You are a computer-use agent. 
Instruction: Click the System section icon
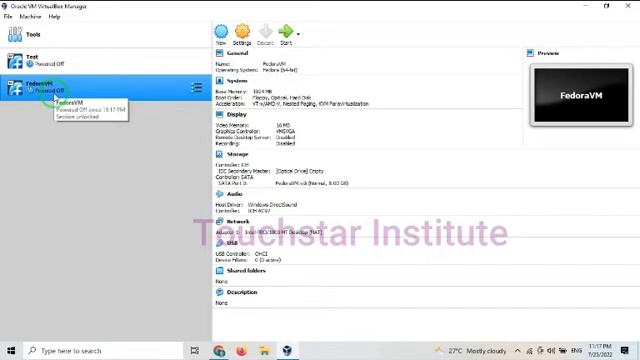coord(220,81)
